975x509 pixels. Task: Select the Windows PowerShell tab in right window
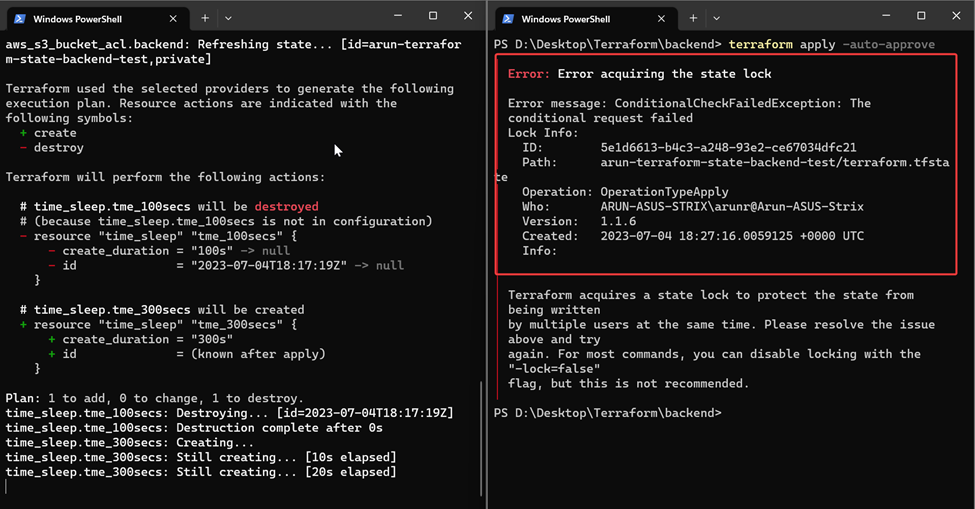coord(585,19)
